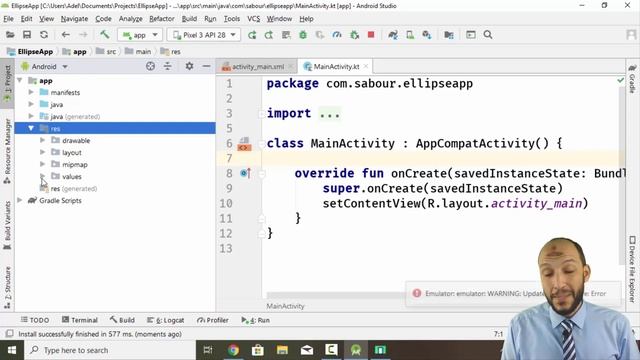Image resolution: width=640 pixels, height=360 pixels.
Task: Click the Run Anything toolbar icon
Action: coord(471,35)
